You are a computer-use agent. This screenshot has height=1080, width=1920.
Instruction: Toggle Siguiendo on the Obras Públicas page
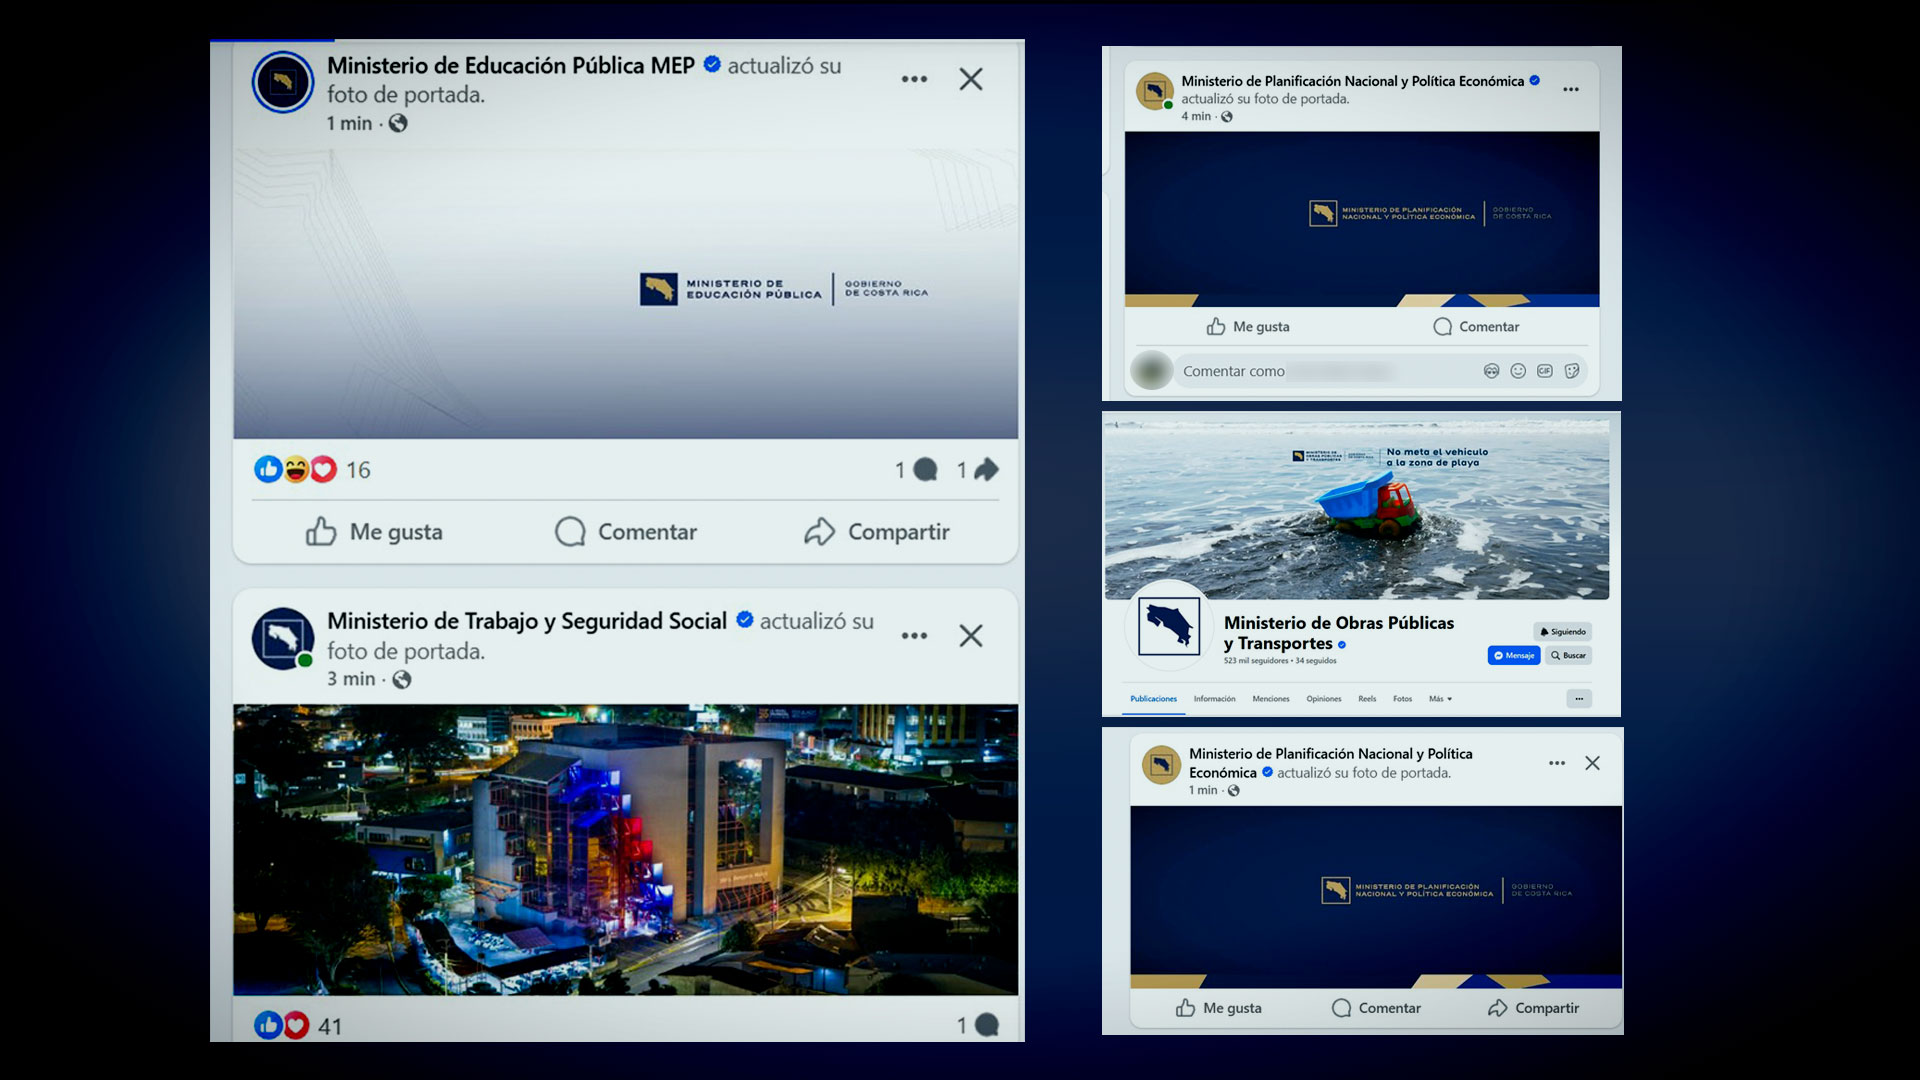[x=1562, y=632]
